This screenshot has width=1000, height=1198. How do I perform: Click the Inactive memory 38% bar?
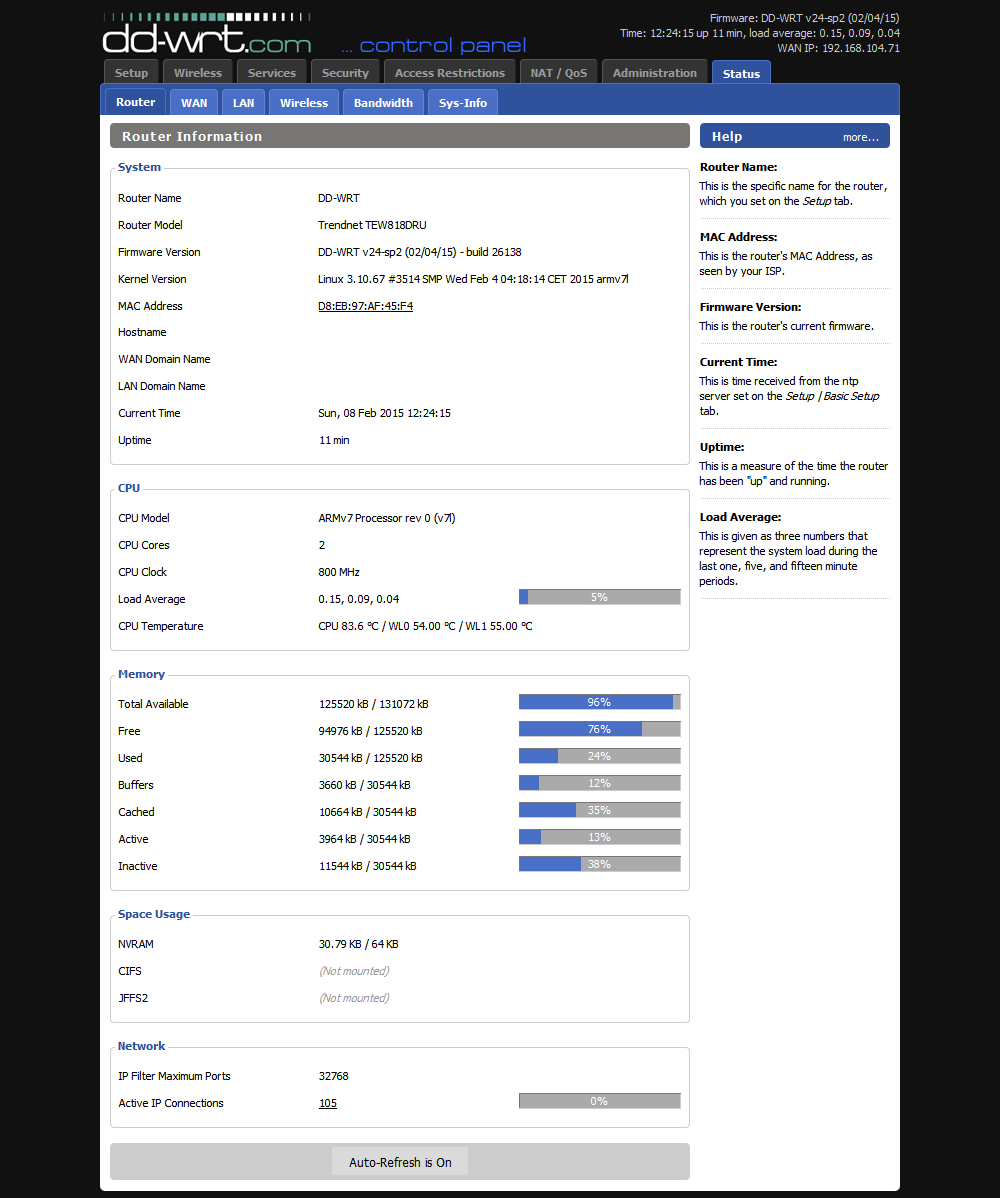[600, 864]
